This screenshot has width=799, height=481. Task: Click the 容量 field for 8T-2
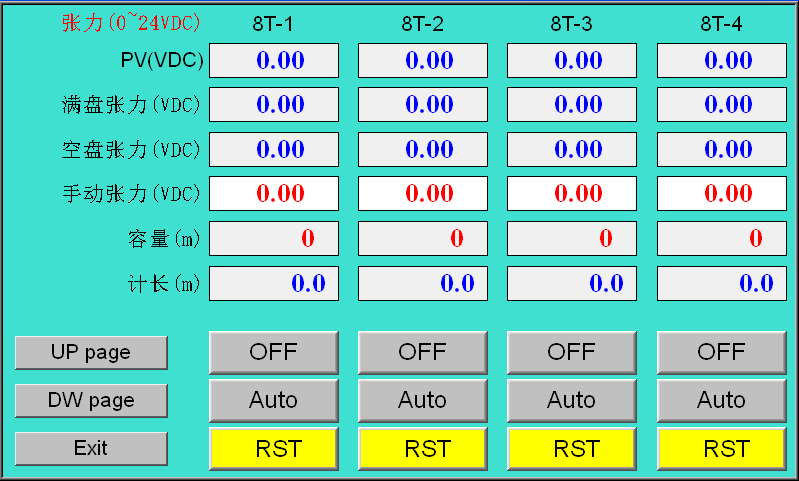(x=423, y=238)
